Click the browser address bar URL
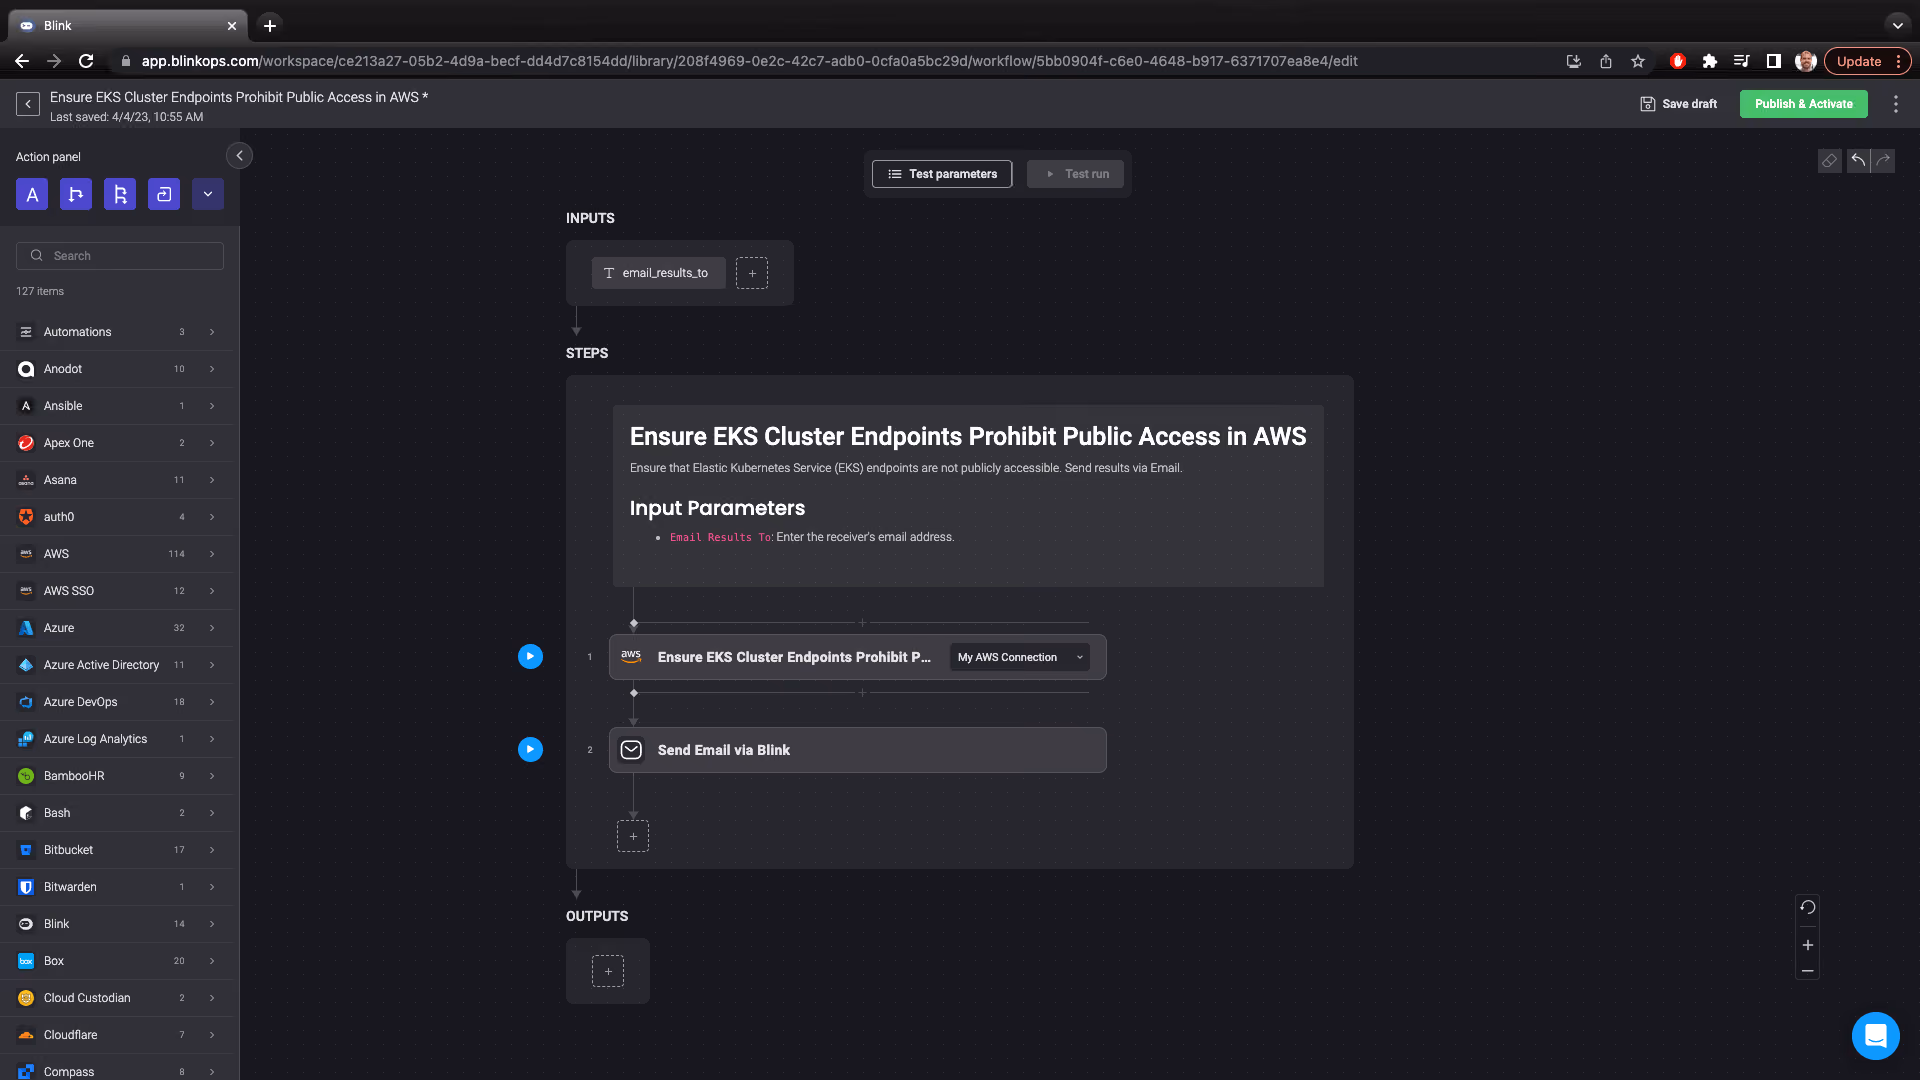The height and width of the screenshot is (1080, 1920). 749,61
